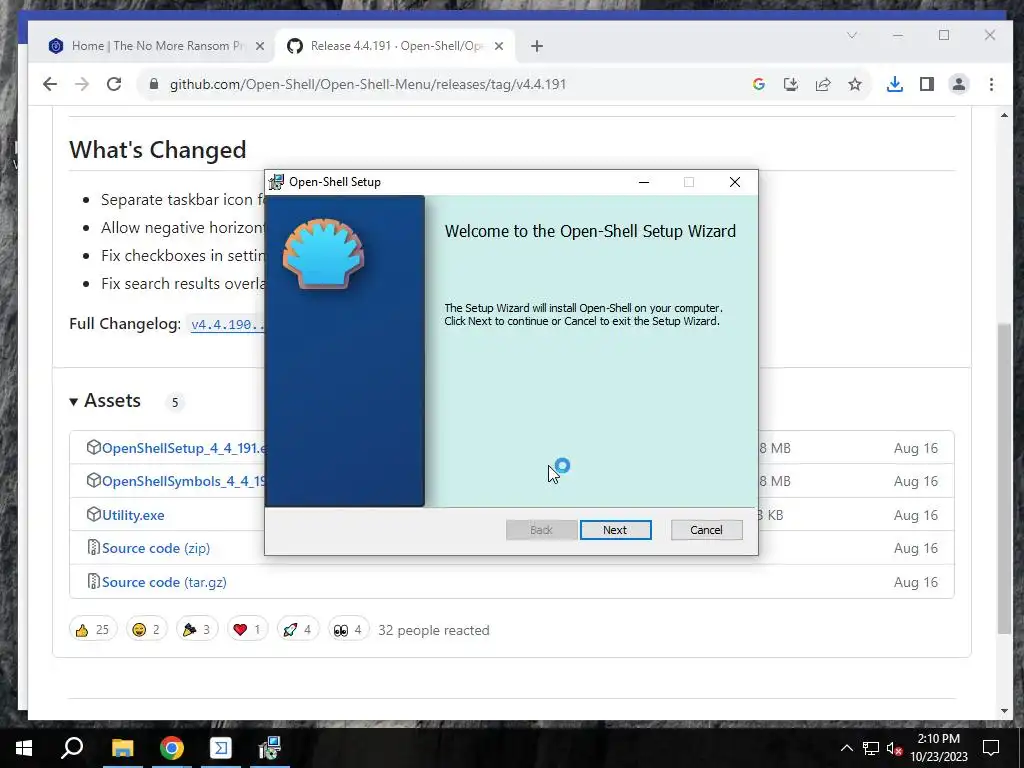The height and width of the screenshot is (768, 1024).
Task: Click the package icon beside Utility.exe
Action: (x=93, y=514)
